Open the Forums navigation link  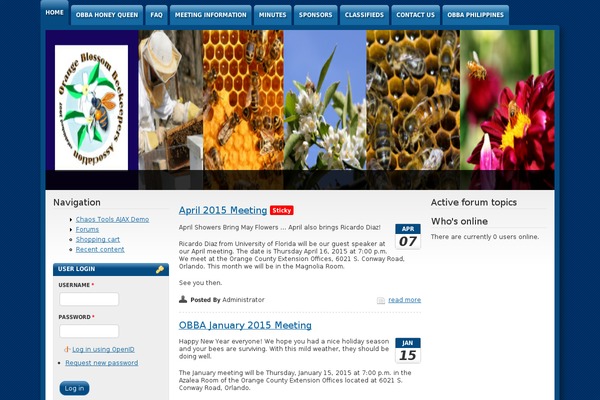[87, 229]
